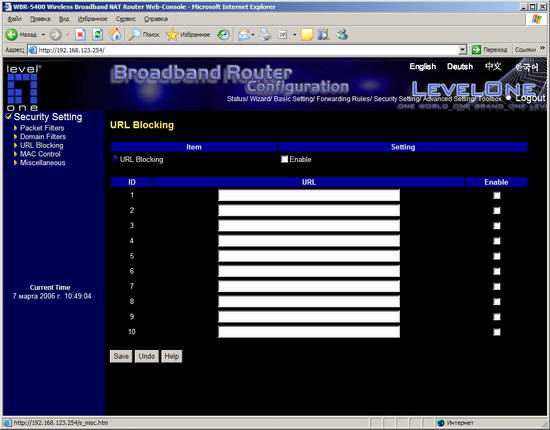This screenshot has width=550, height=430.
Task: Open Favorites star icon in toolbar
Action: coord(172,34)
